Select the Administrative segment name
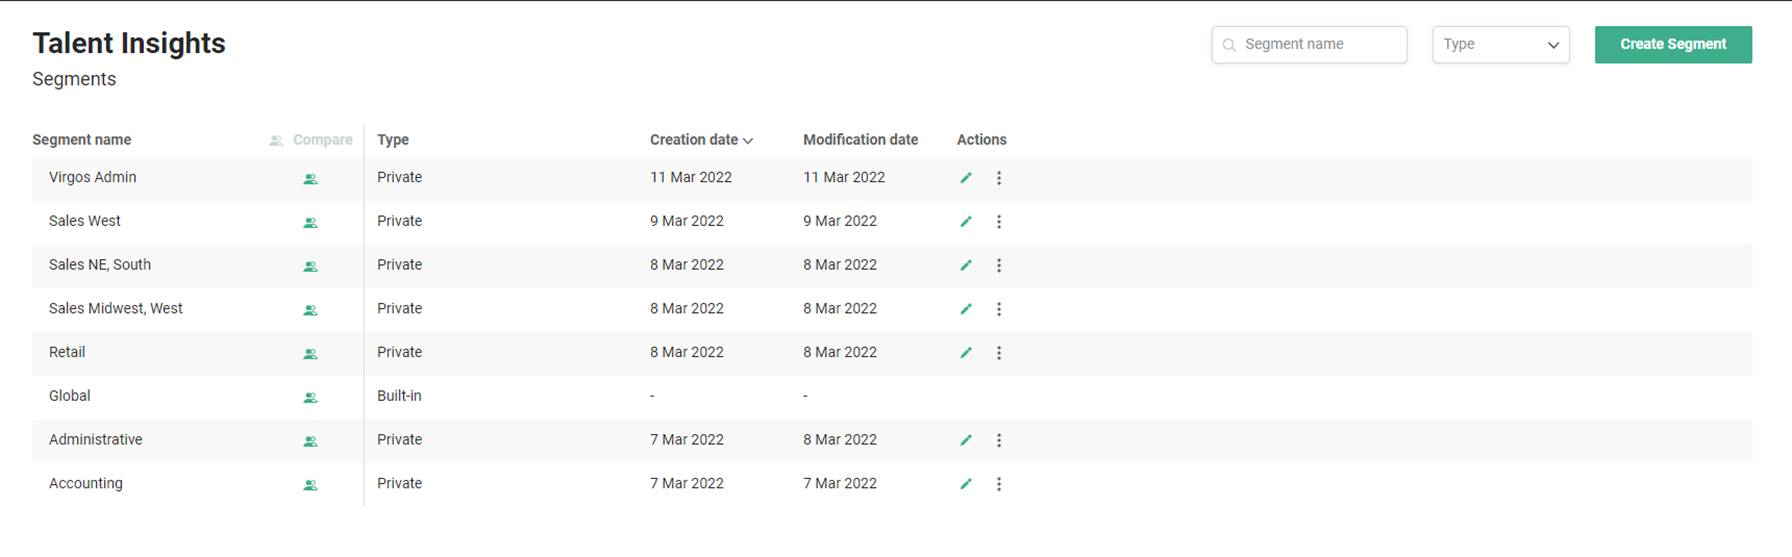This screenshot has width=1792, height=557. click(96, 440)
